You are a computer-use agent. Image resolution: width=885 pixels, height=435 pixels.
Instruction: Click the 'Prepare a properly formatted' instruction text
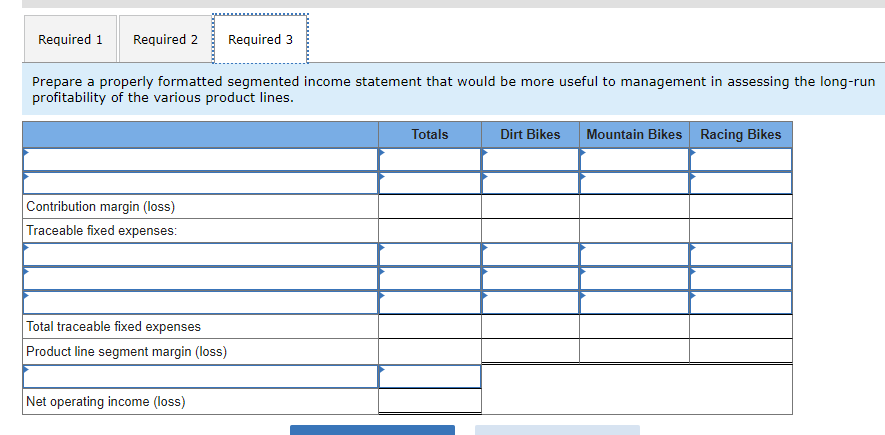(x=453, y=90)
